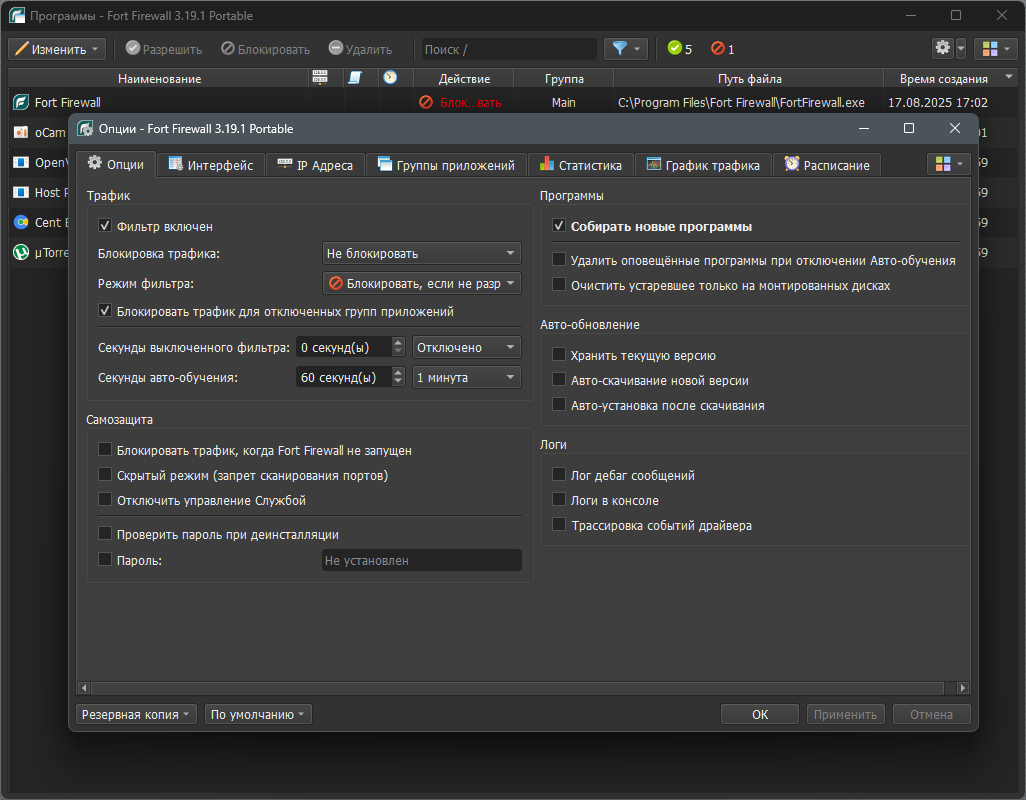Check Авто-скачивание новой версии
The height and width of the screenshot is (800, 1026).
pyautogui.click(x=559, y=379)
